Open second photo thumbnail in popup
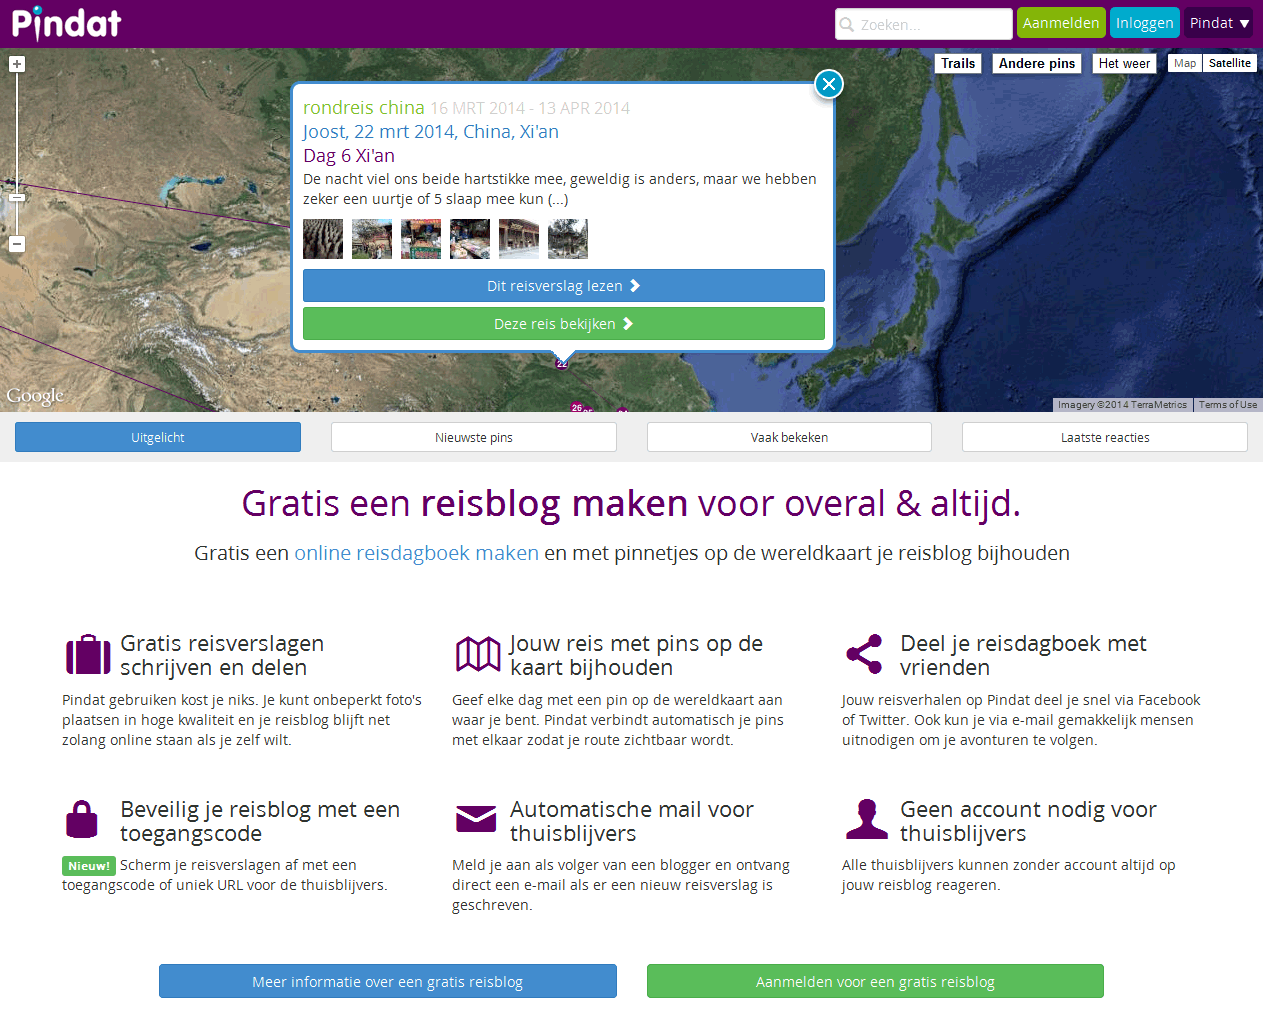1263x1024 pixels. 372,239
